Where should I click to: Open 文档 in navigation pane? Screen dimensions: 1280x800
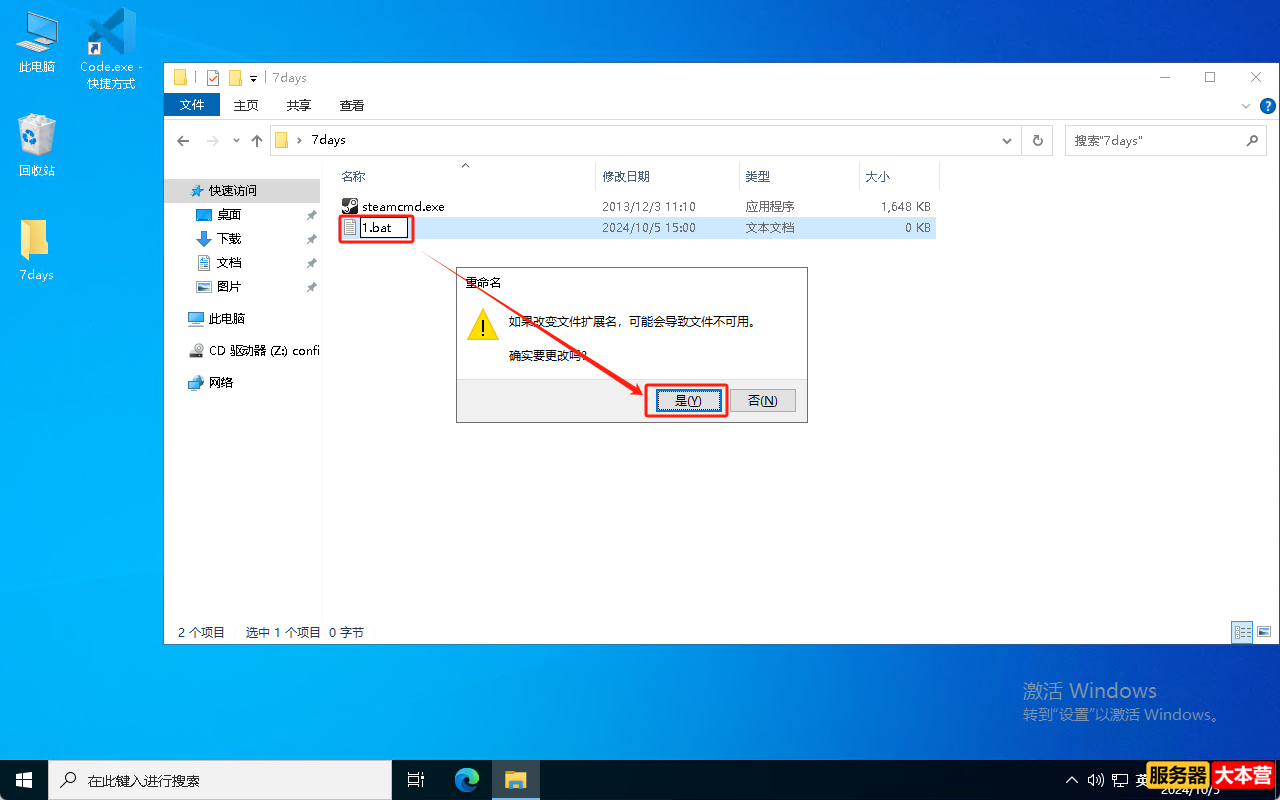coord(229,262)
